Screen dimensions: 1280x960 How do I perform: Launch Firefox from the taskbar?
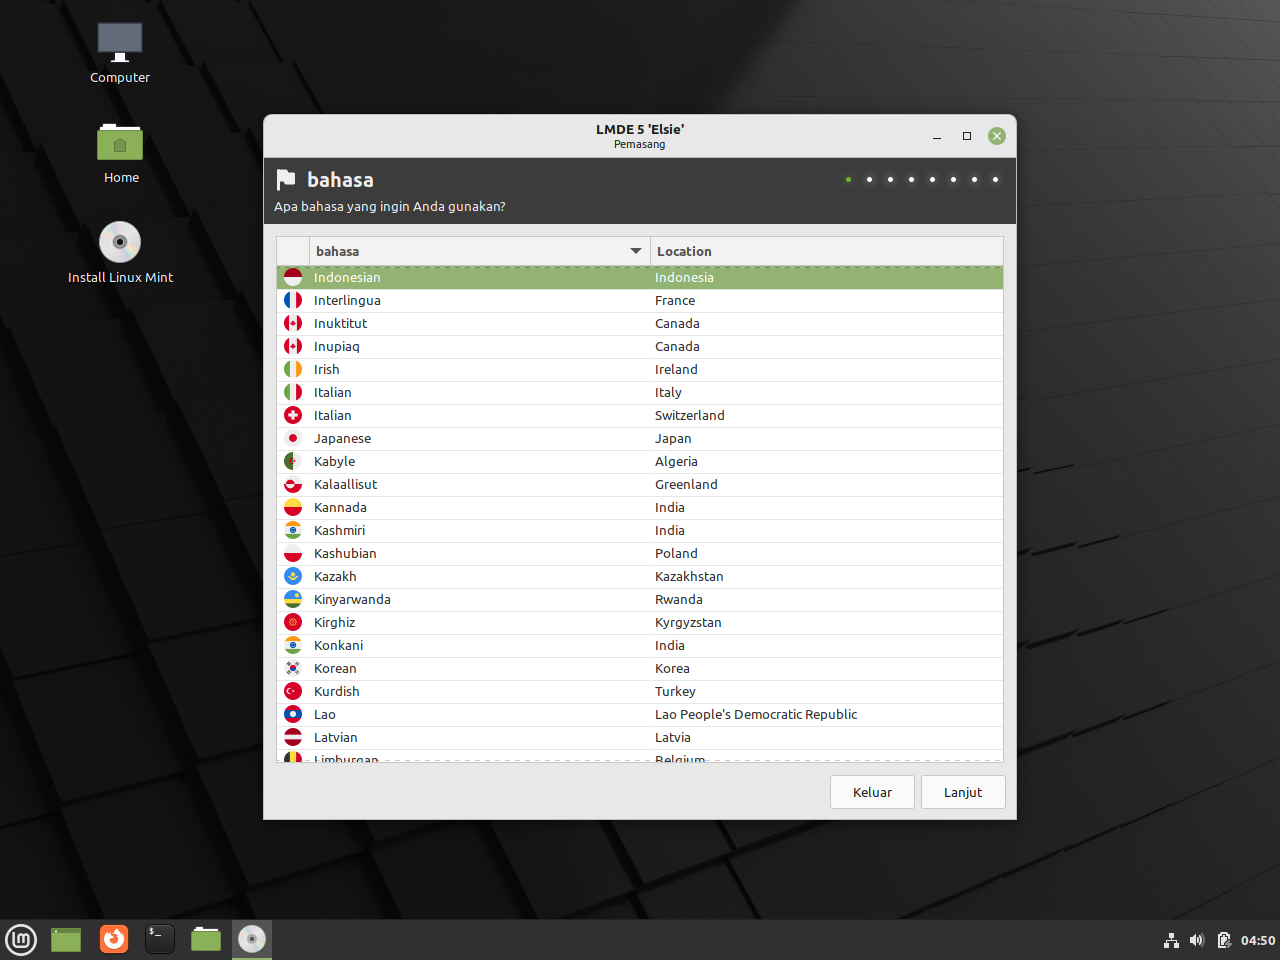tap(114, 939)
